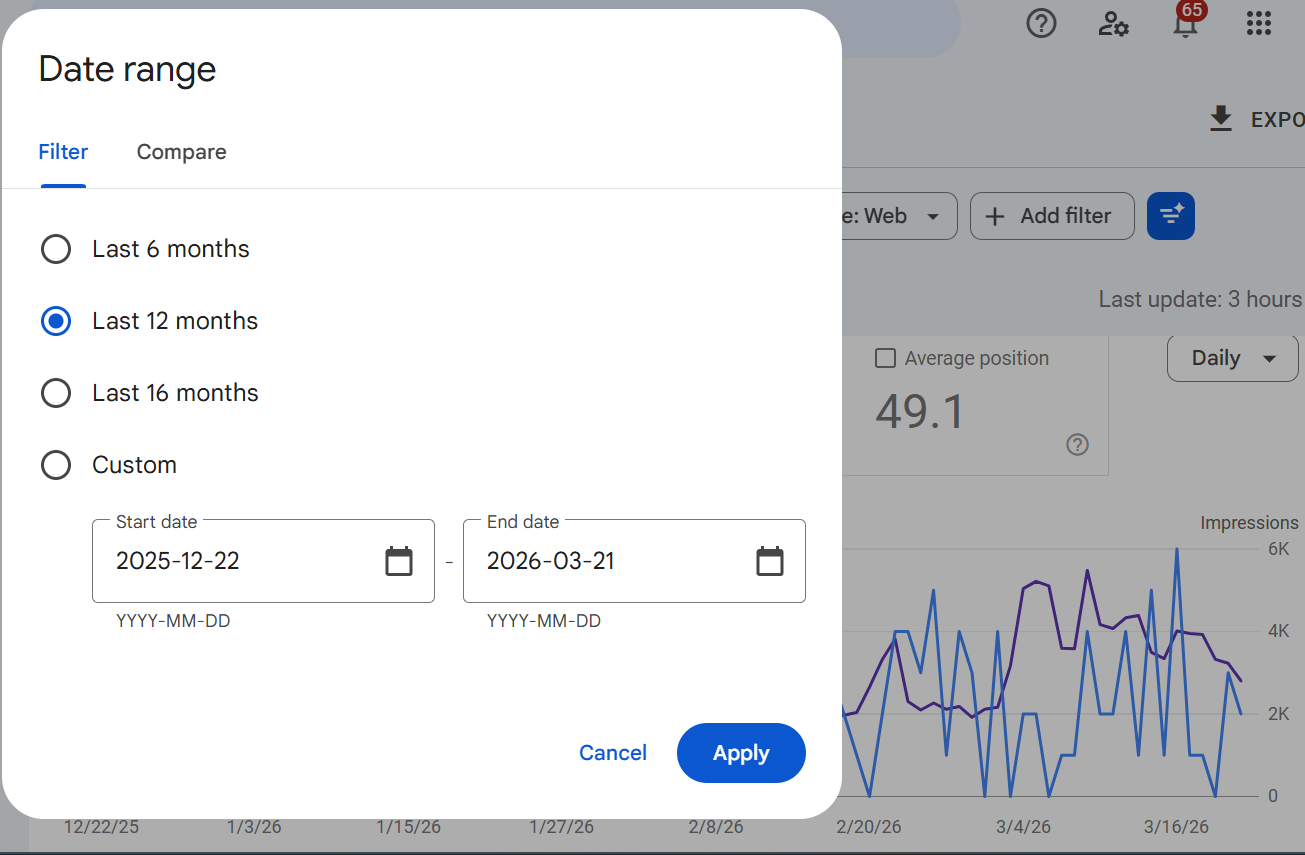
Task: Open the start date calendar picker
Action: (x=399, y=561)
